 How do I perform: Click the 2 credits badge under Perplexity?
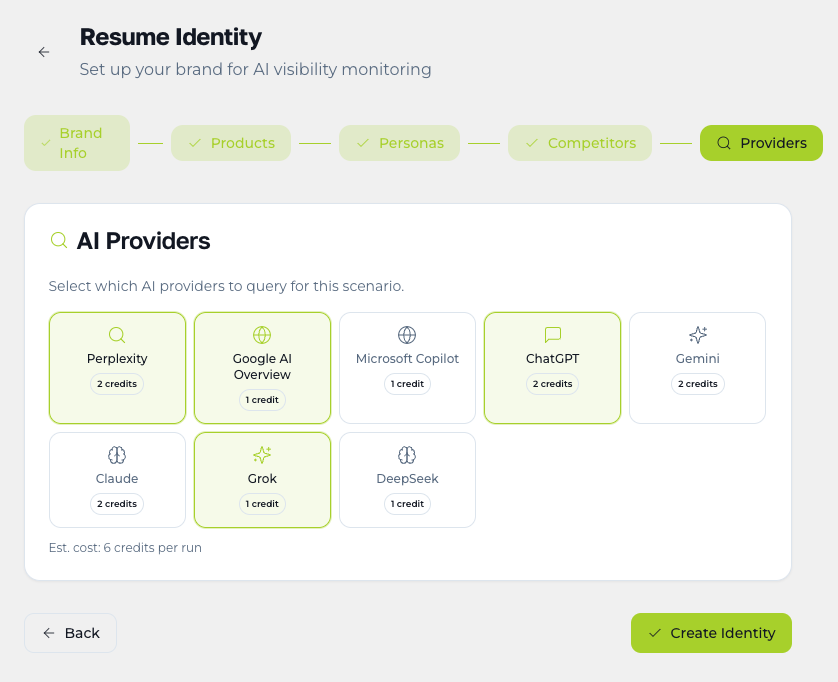[x=117, y=384]
